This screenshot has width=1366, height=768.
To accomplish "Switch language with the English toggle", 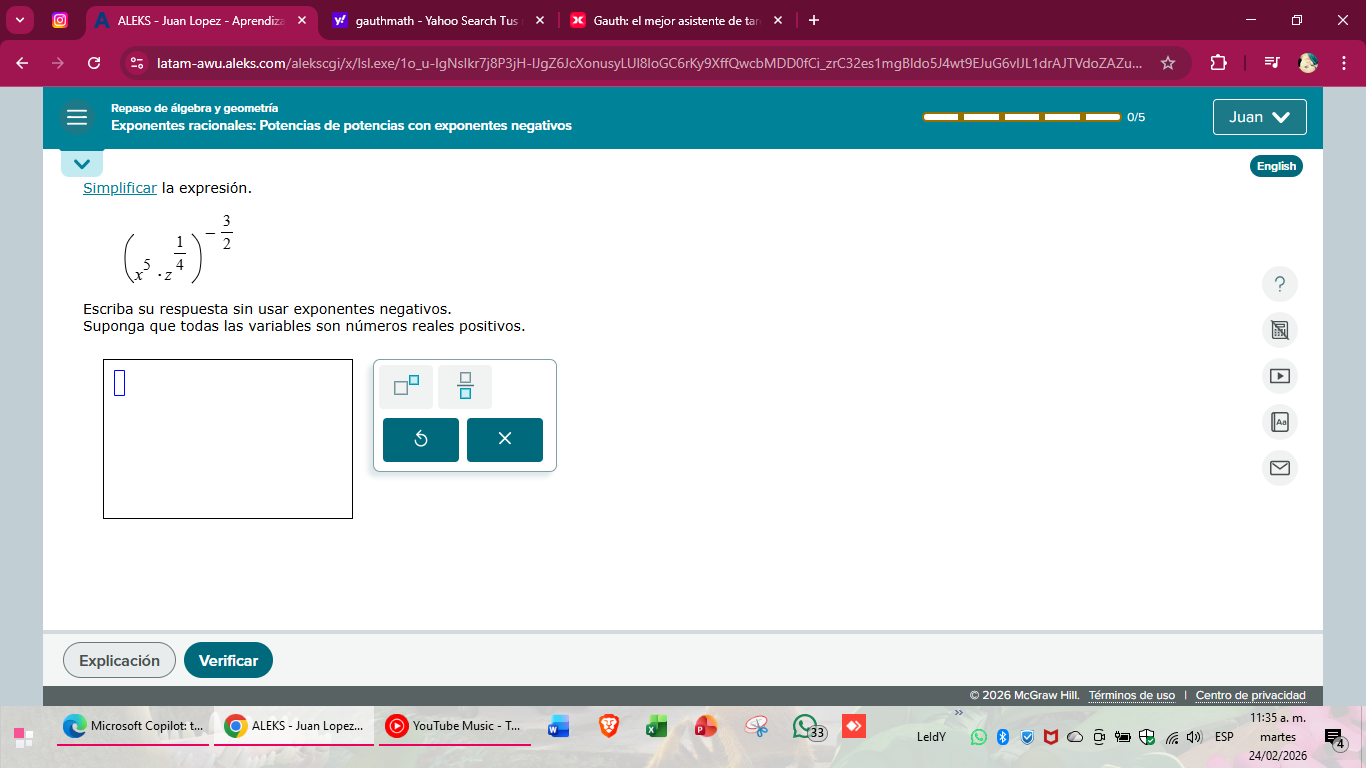I will coord(1275,166).
